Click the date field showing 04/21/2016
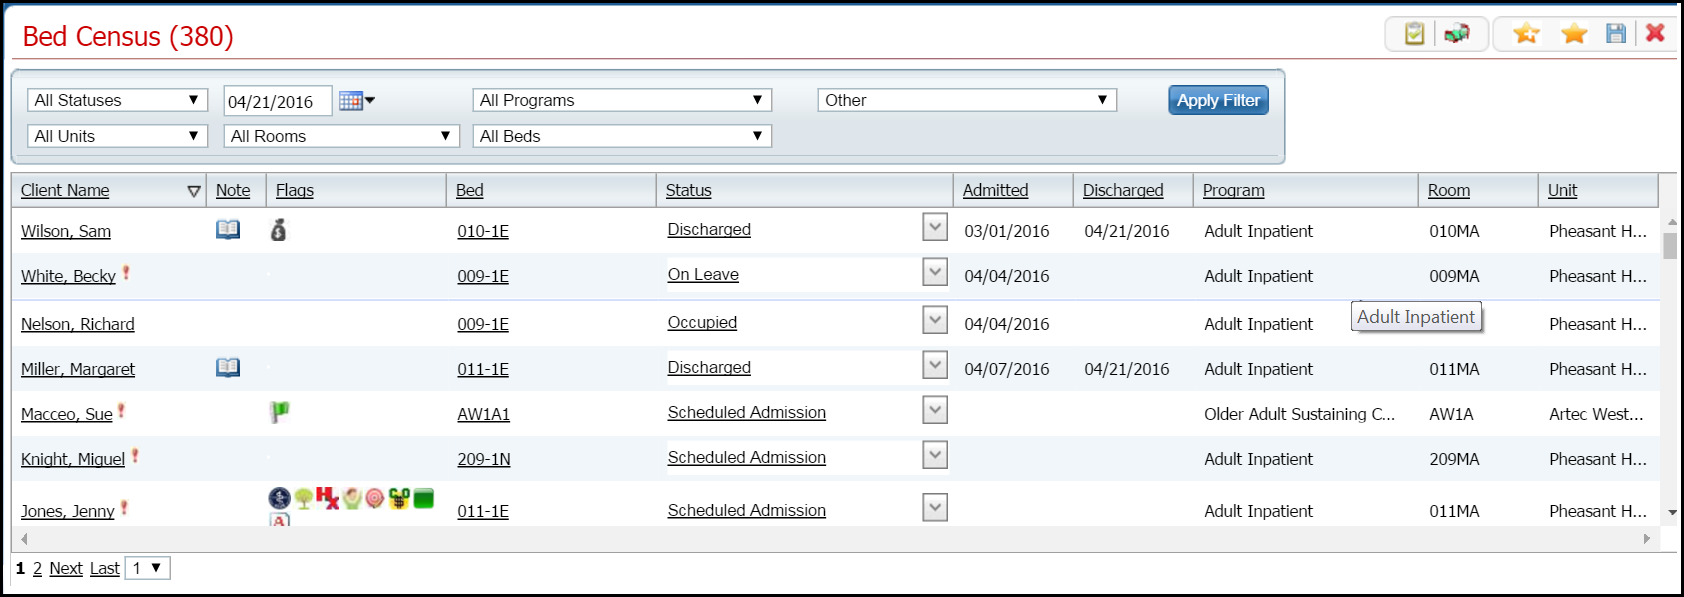 (x=276, y=101)
